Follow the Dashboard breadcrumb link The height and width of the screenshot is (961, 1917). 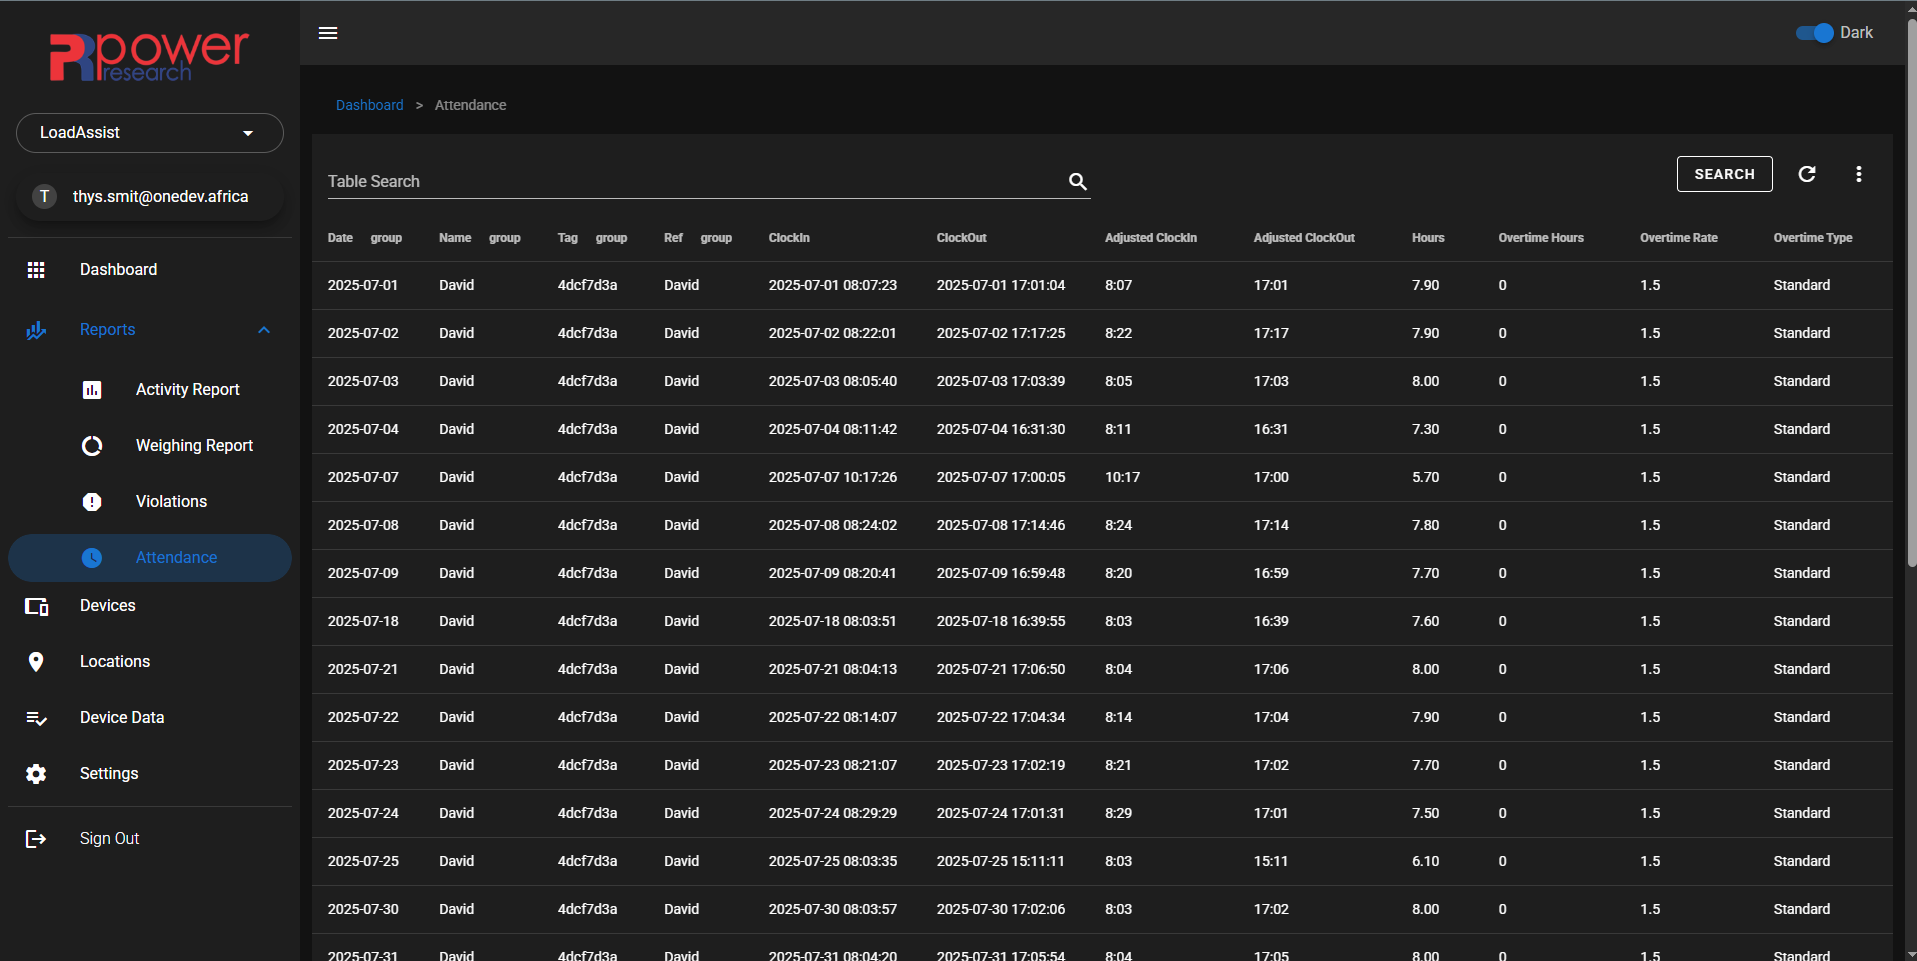click(x=369, y=105)
